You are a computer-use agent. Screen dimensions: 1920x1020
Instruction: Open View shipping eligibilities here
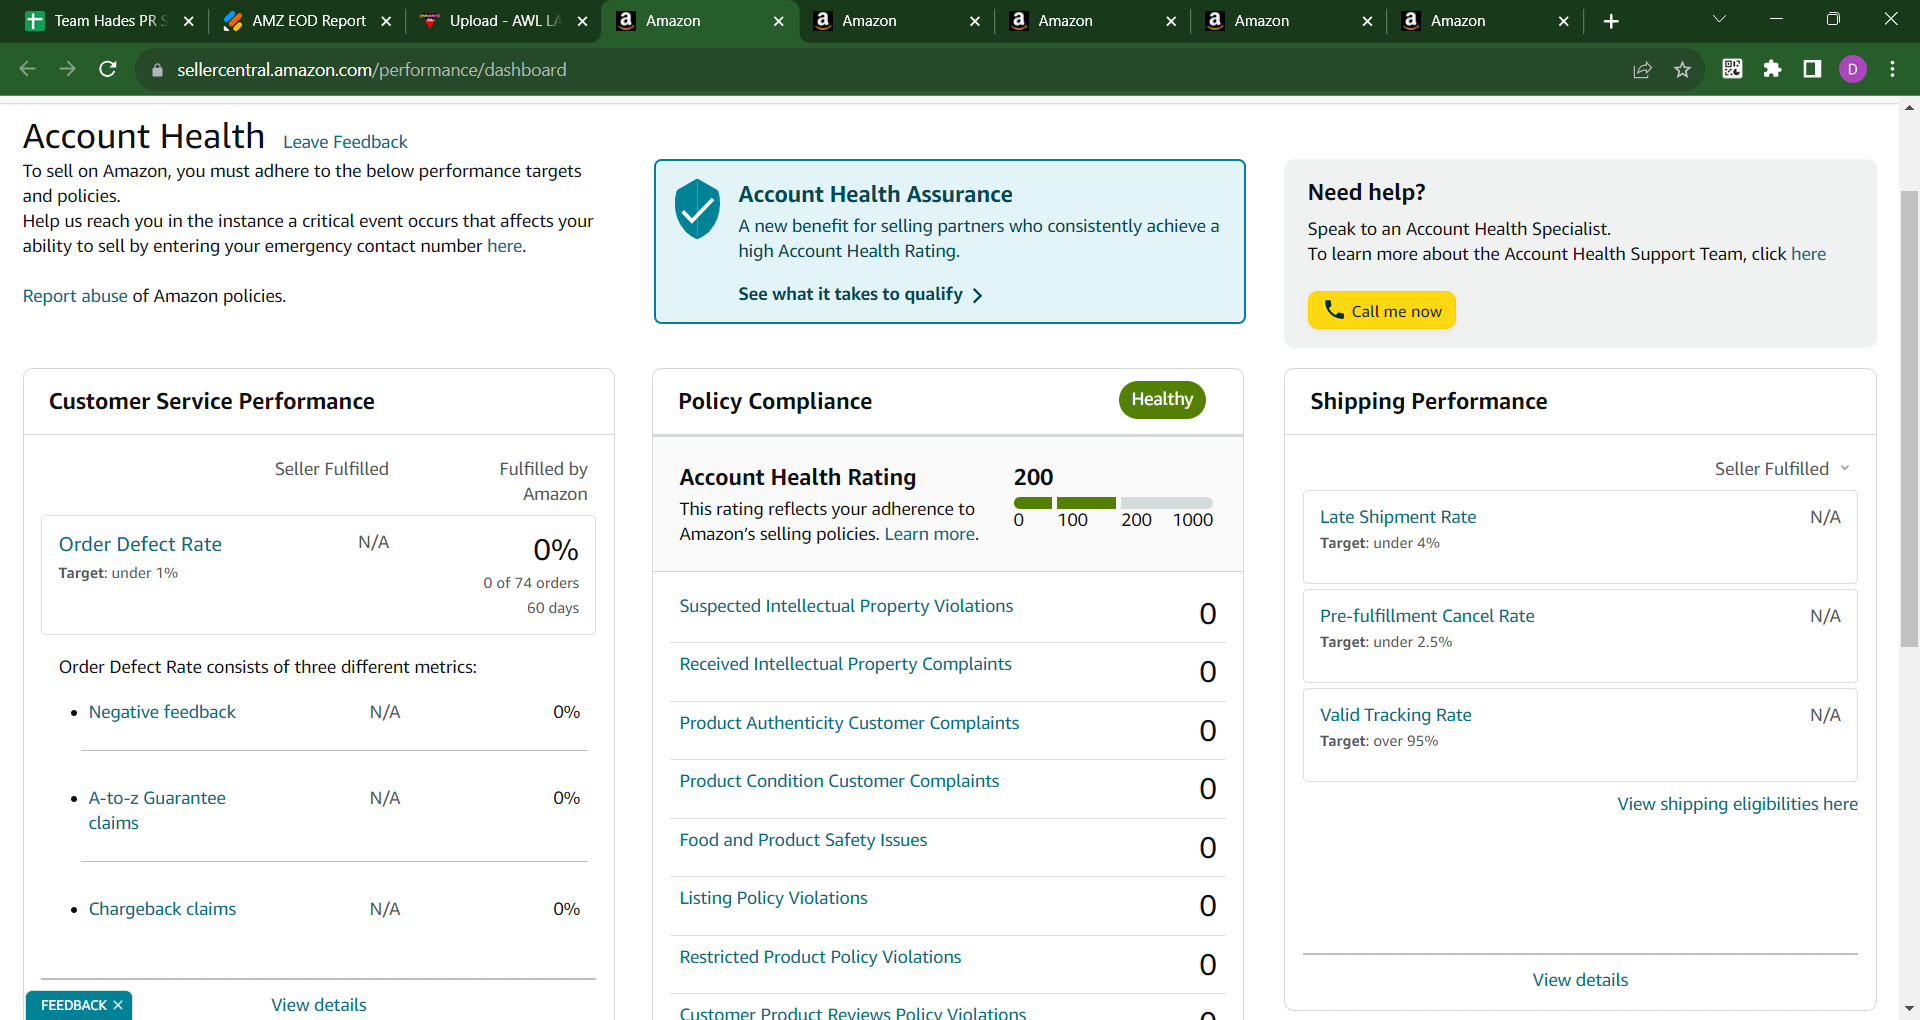point(1737,804)
